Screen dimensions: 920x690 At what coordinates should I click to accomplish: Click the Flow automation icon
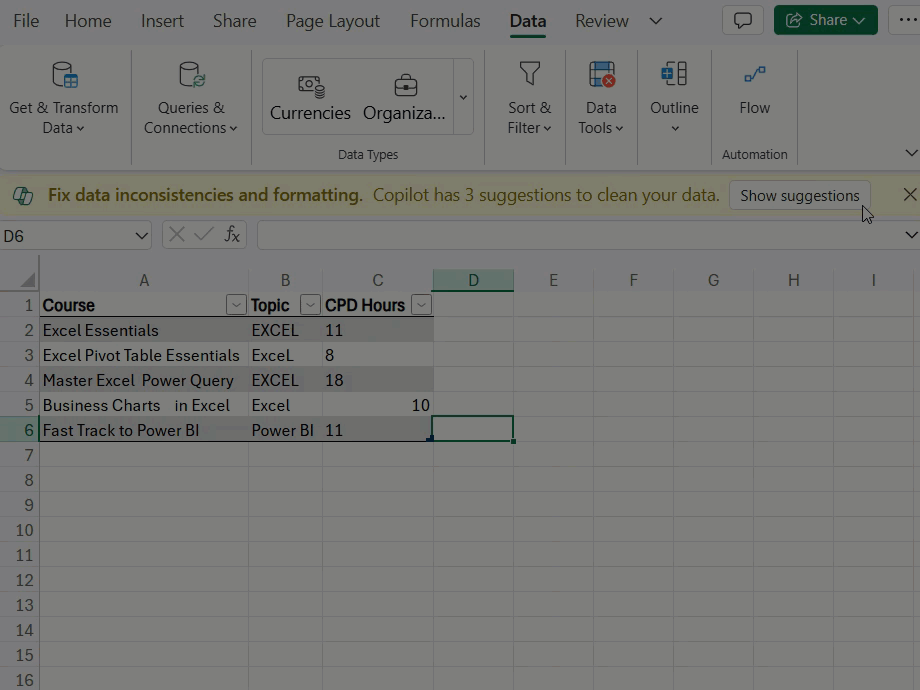[754, 90]
